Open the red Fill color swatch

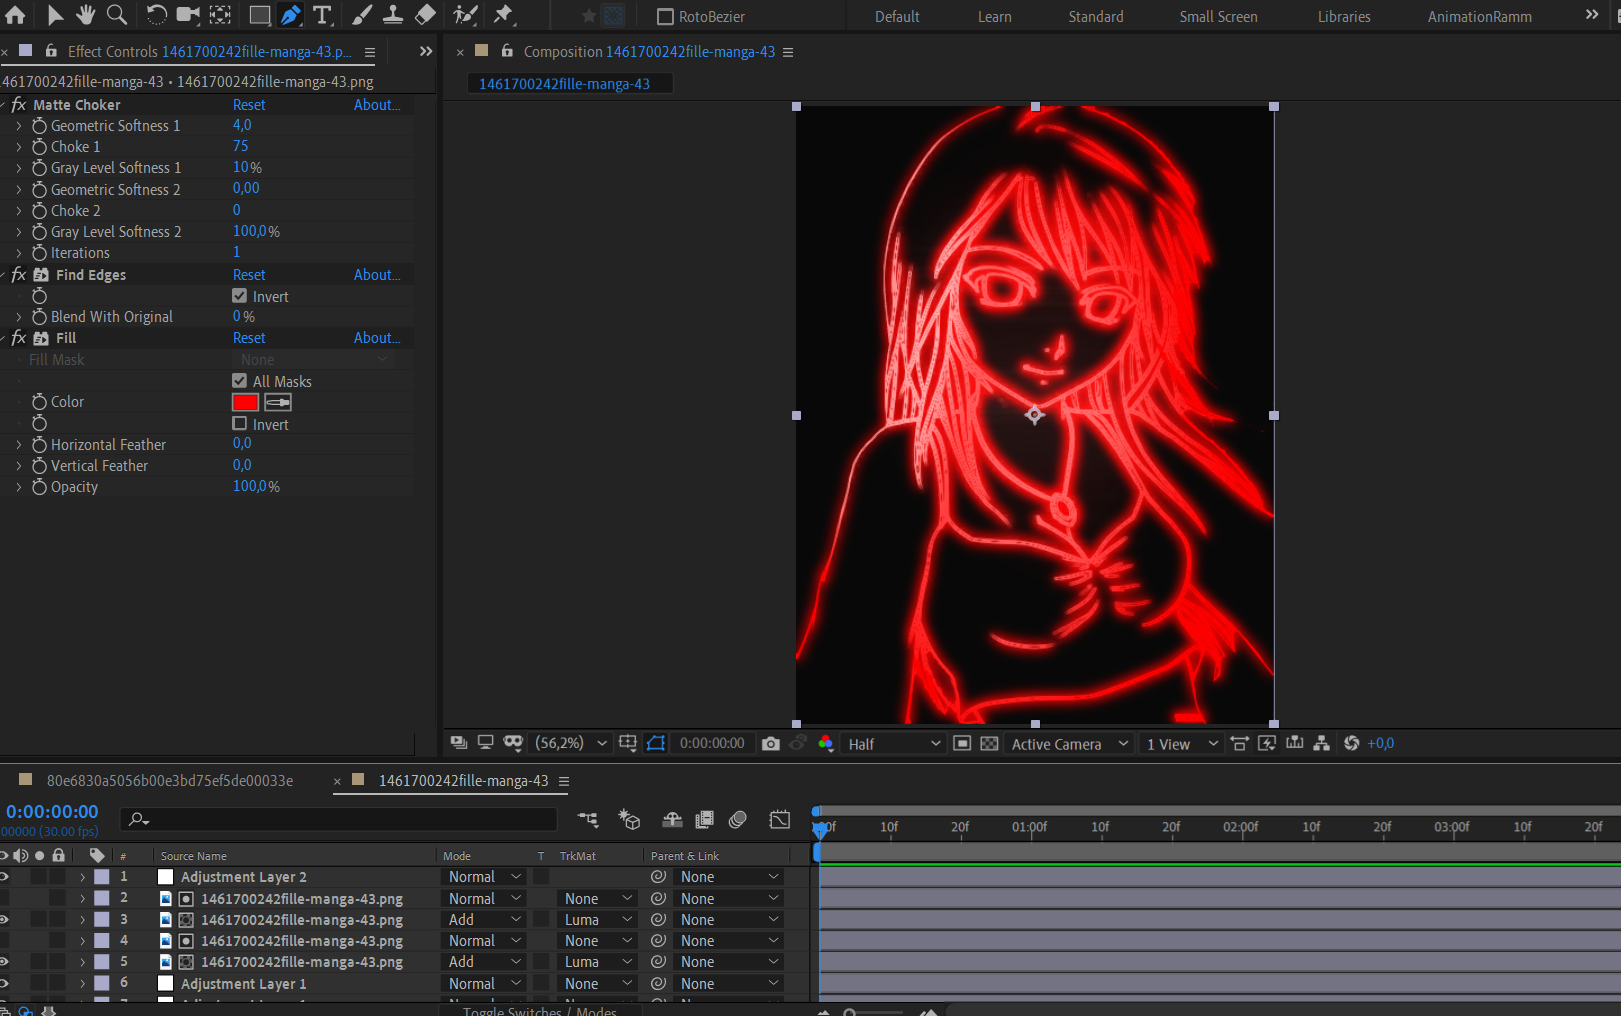(x=245, y=402)
